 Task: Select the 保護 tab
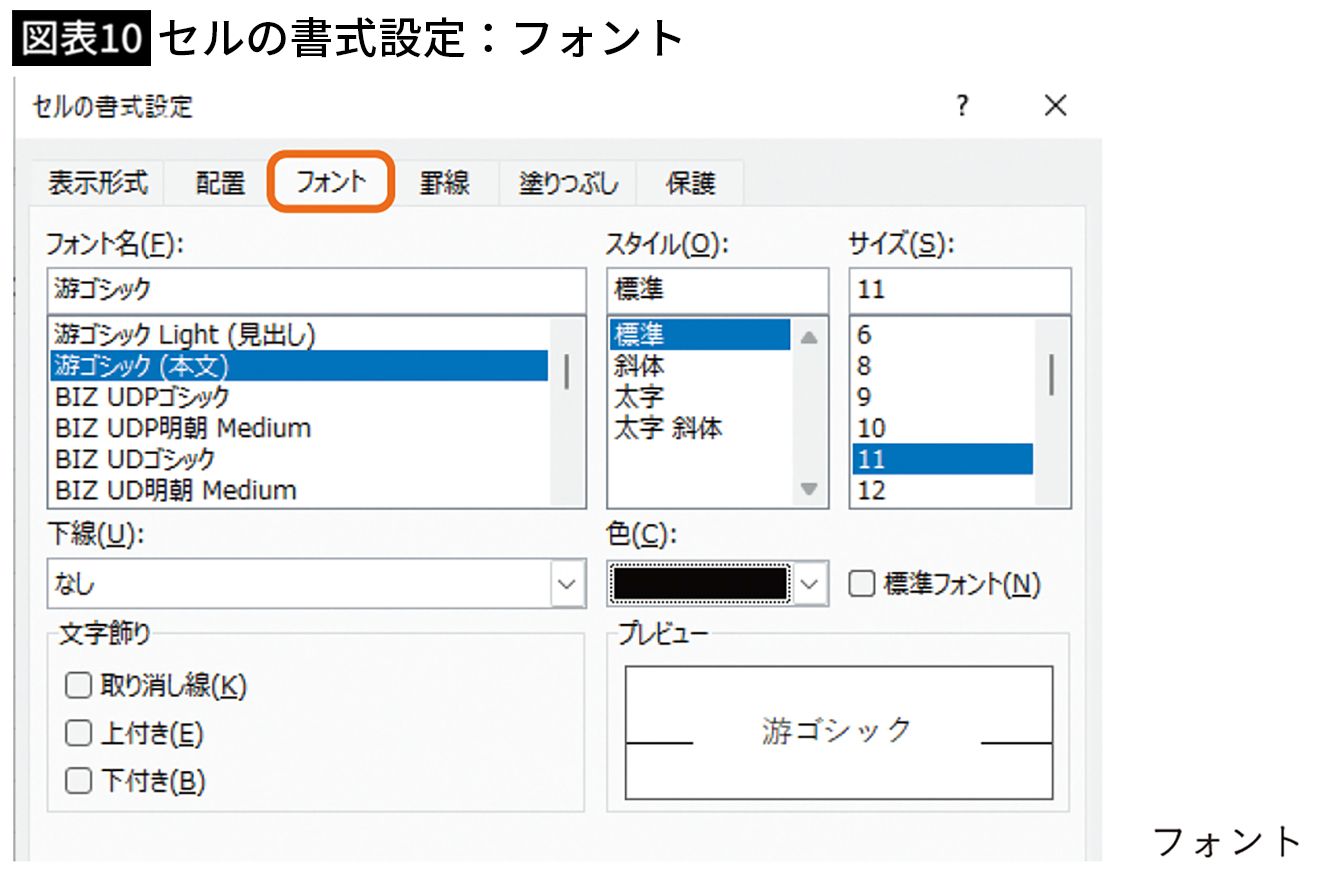point(690,183)
